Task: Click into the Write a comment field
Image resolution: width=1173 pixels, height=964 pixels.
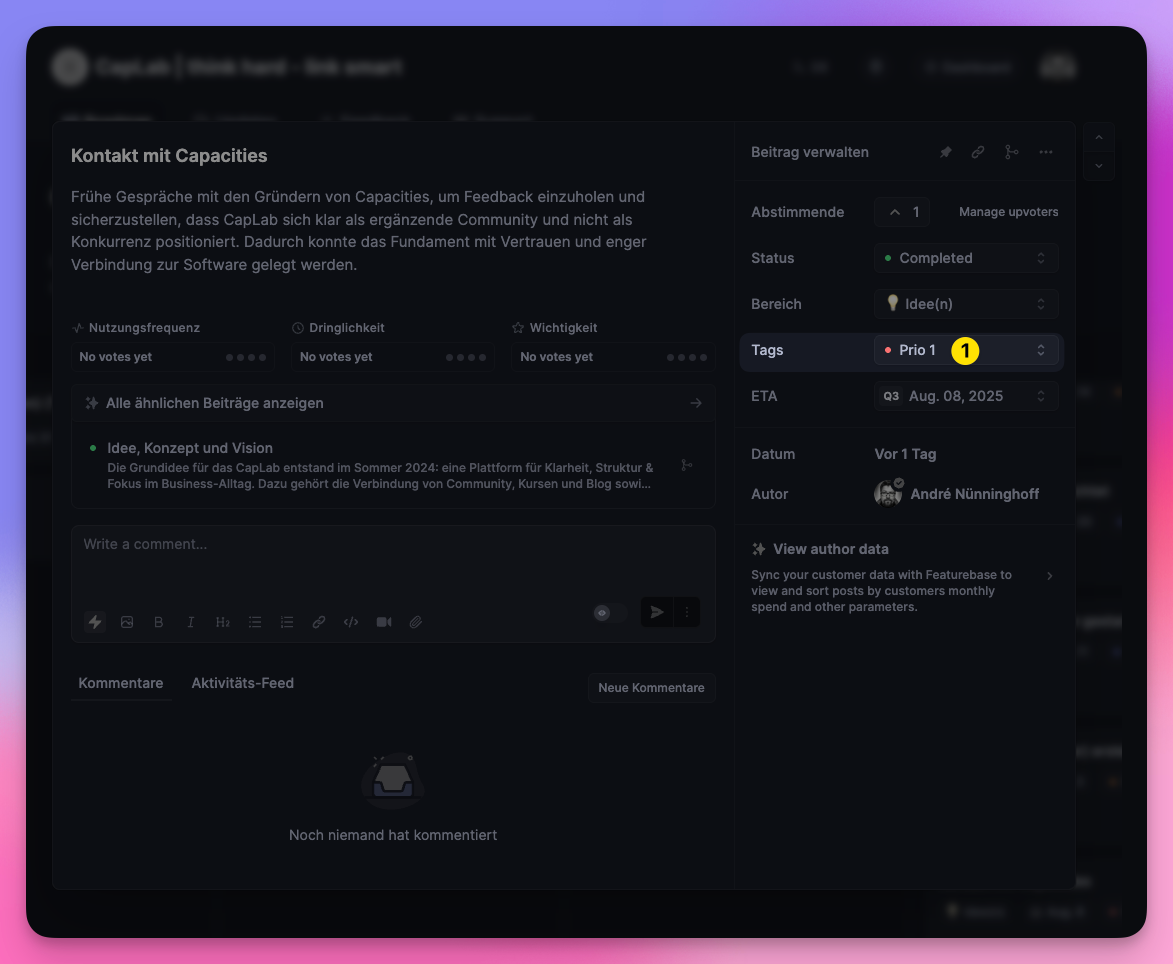Action: point(392,560)
